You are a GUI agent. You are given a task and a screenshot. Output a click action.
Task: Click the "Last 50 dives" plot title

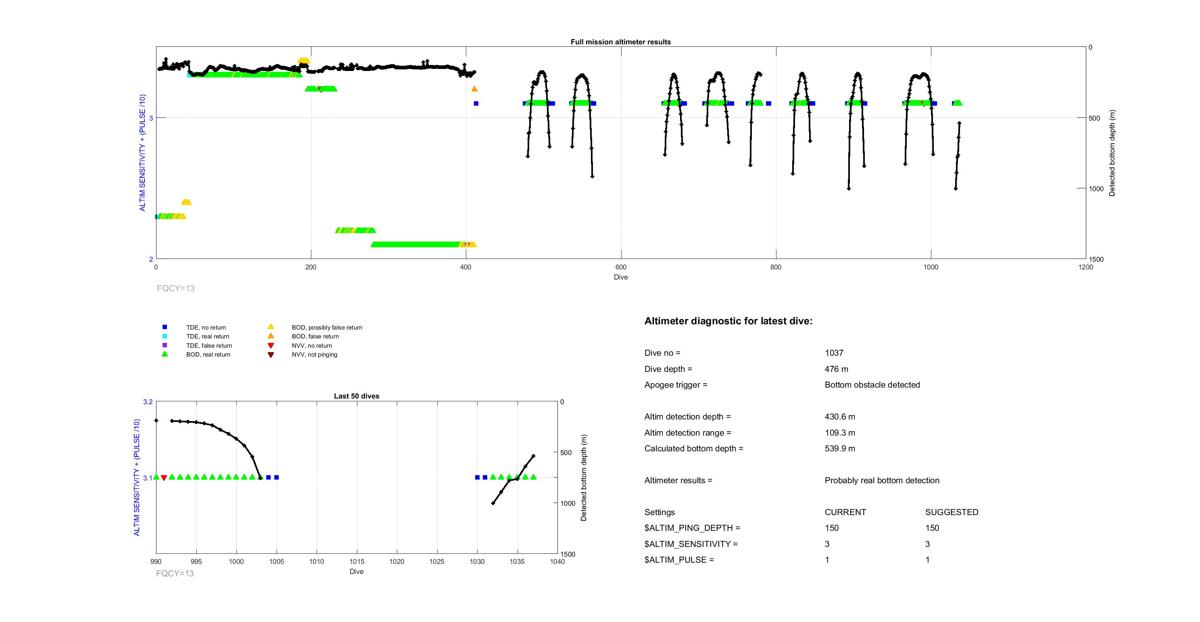356,396
